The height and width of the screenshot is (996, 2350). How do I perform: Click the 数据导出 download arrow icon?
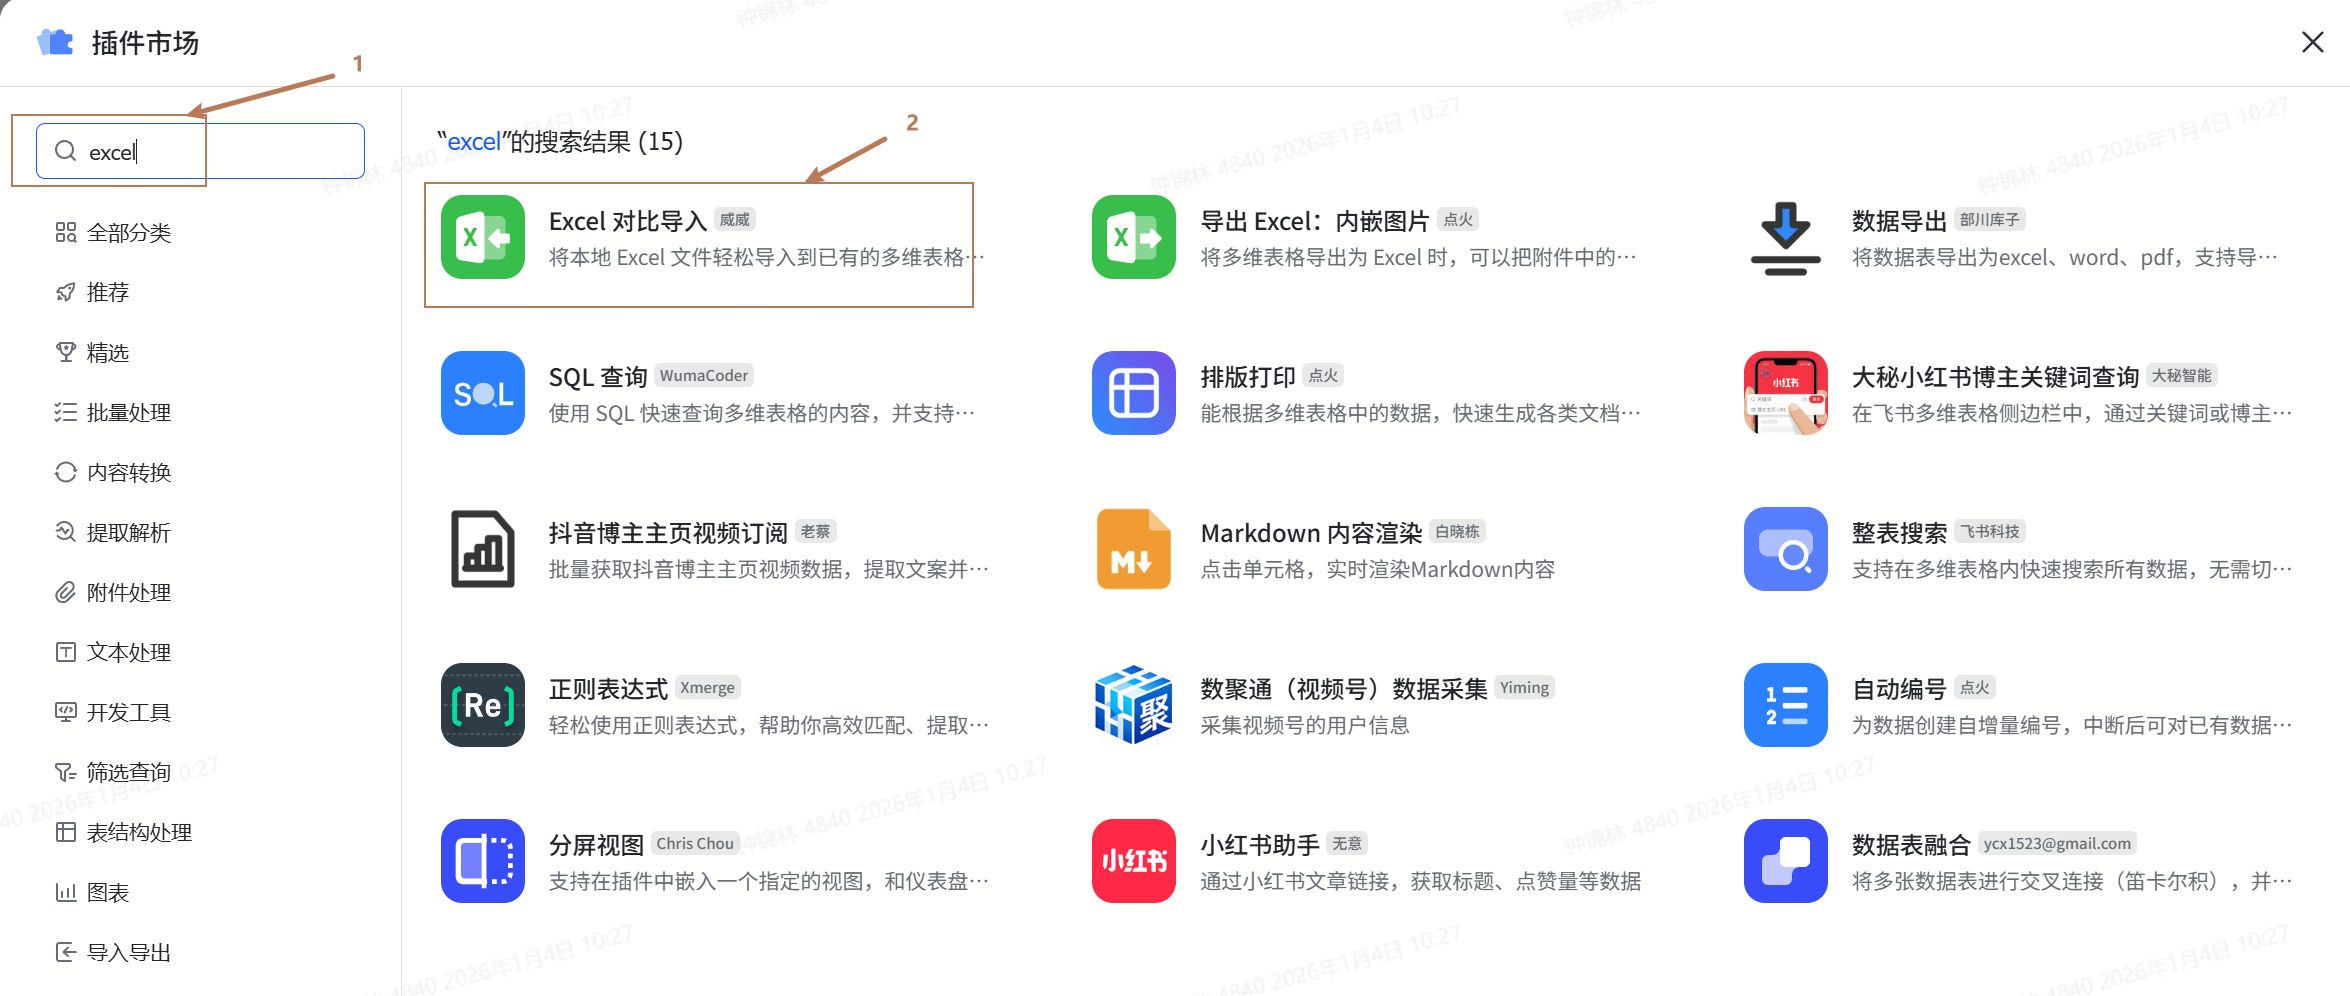point(1785,237)
